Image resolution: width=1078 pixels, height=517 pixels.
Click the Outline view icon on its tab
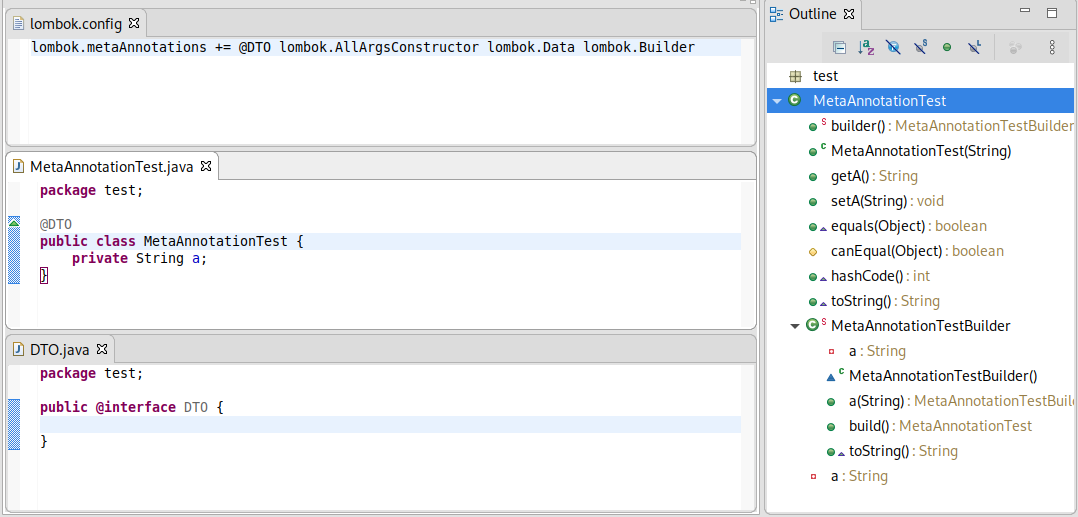pyautogui.click(x=777, y=13)
